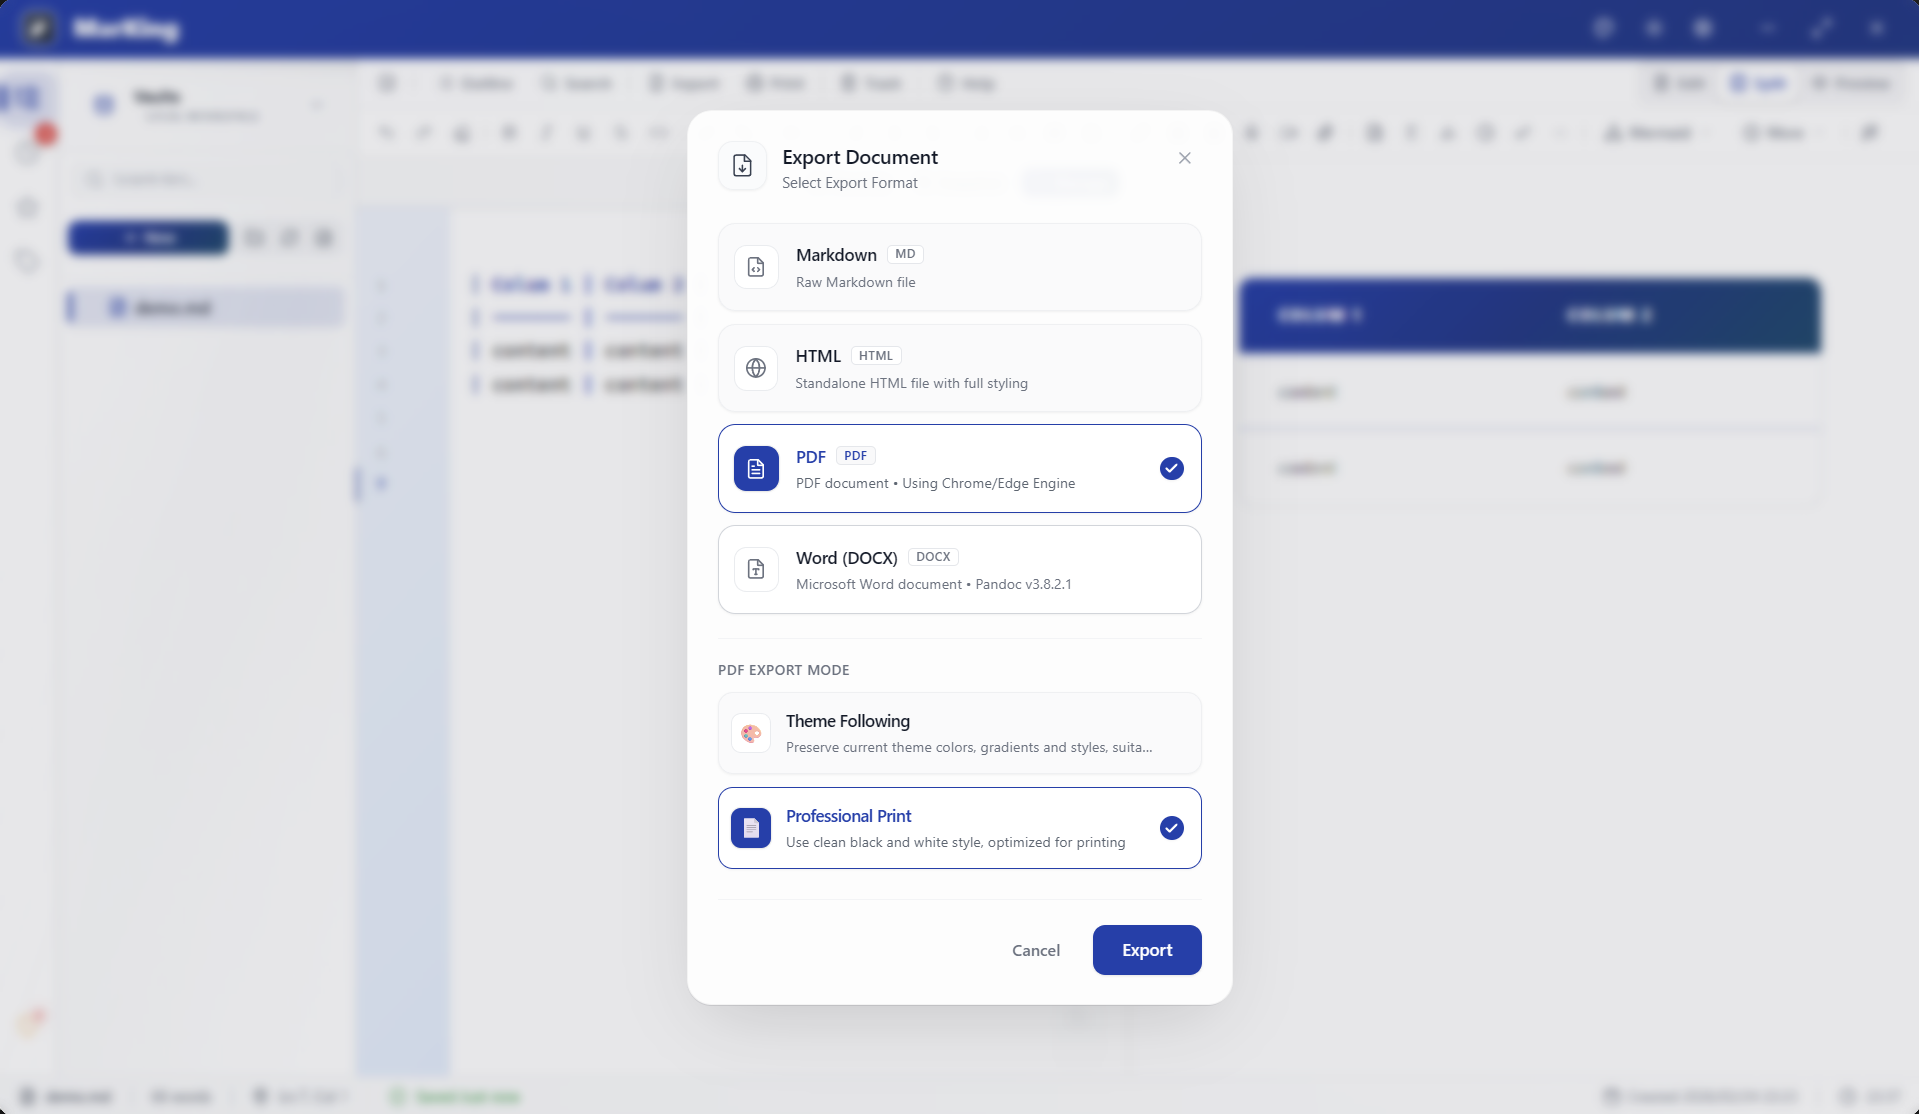Click the Markdown file code icon

(756, 268)
